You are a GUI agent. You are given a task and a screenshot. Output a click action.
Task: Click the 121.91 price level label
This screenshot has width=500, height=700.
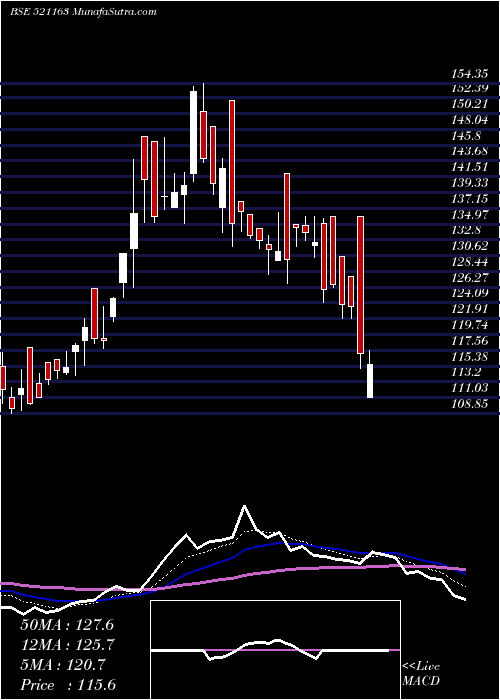[x=468, y=309]
